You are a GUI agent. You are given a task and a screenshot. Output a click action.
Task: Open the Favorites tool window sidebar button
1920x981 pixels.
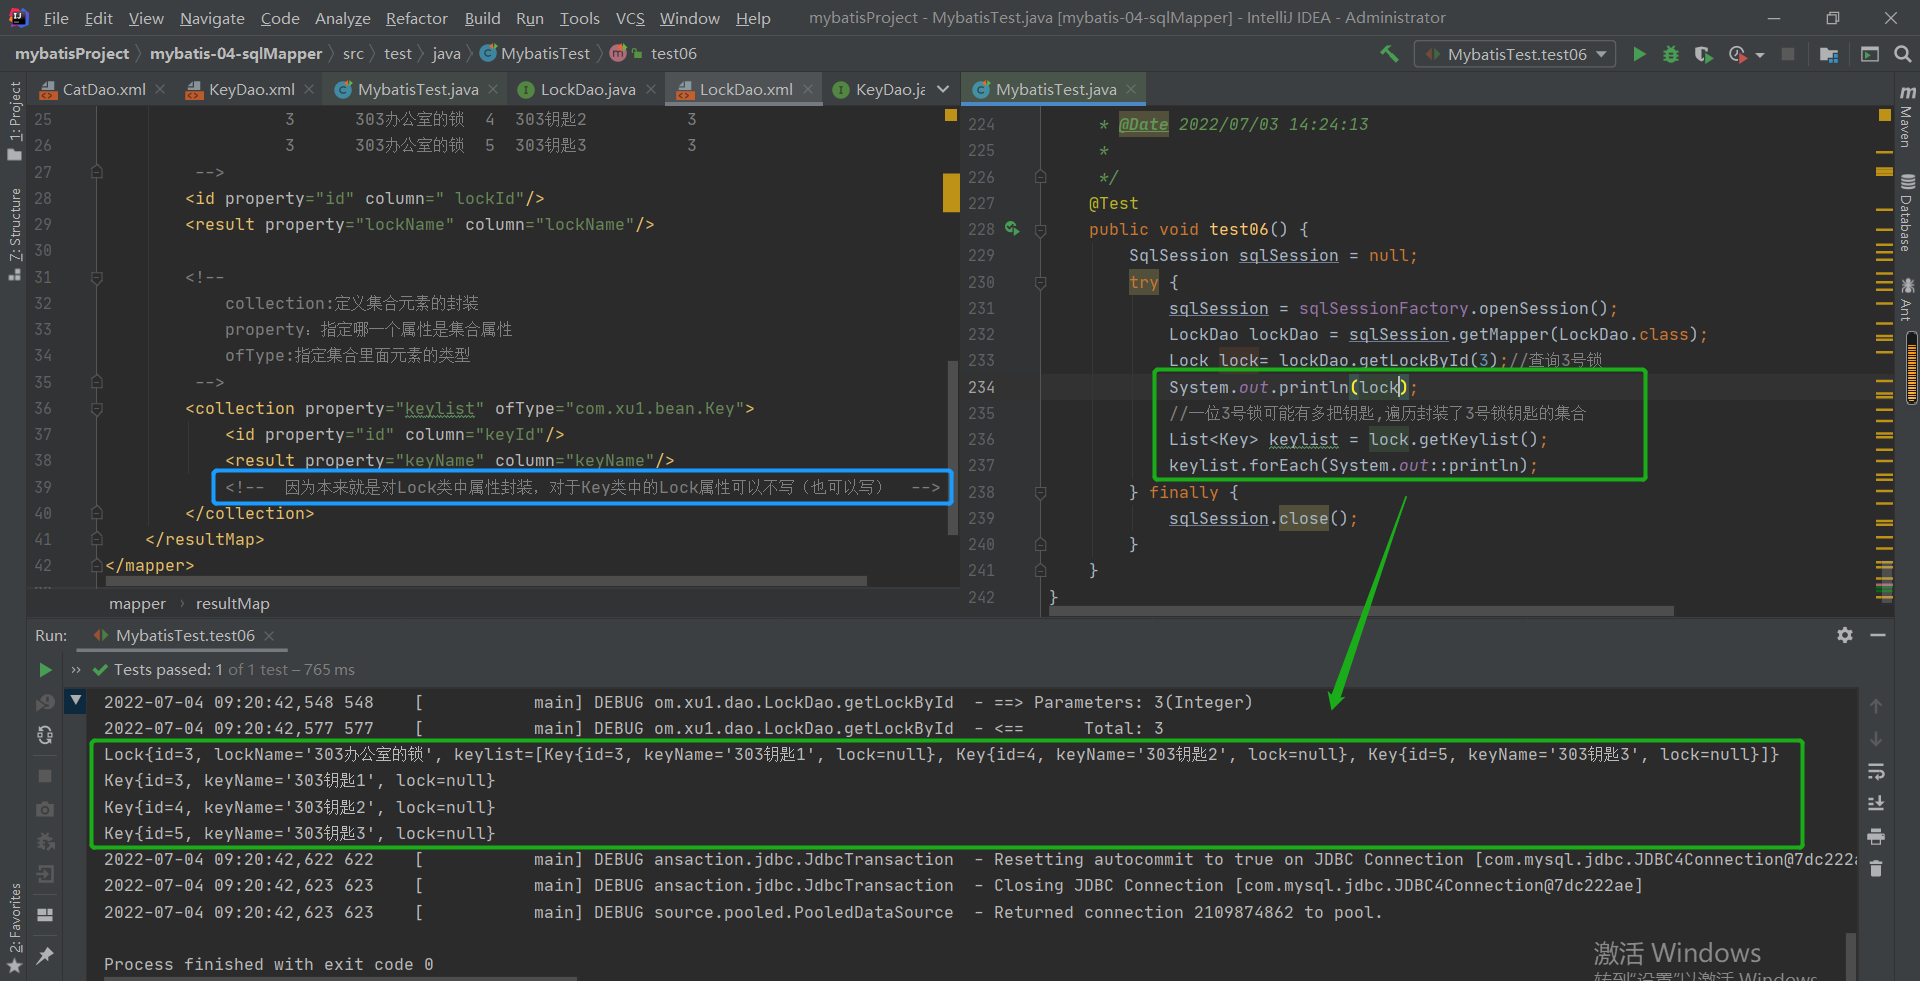[x=14, y=928]
